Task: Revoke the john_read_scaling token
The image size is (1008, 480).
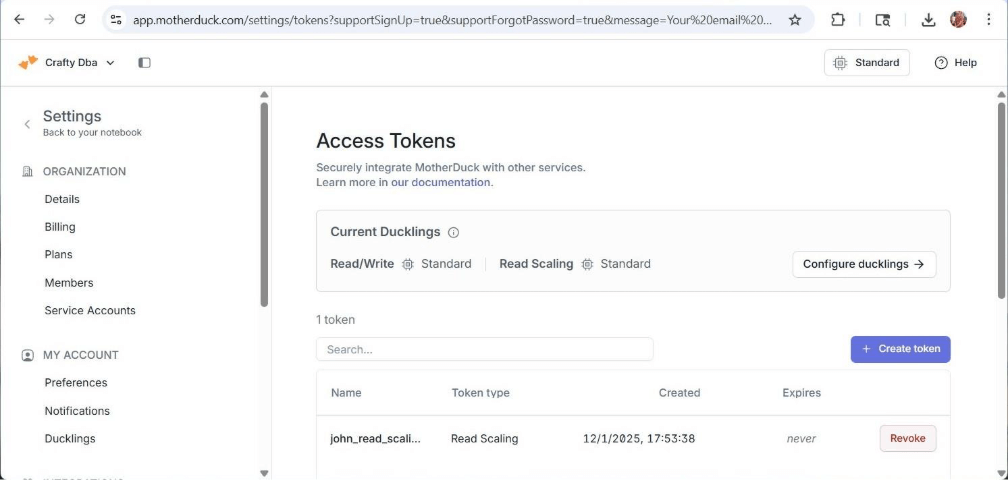Action: 908,438
